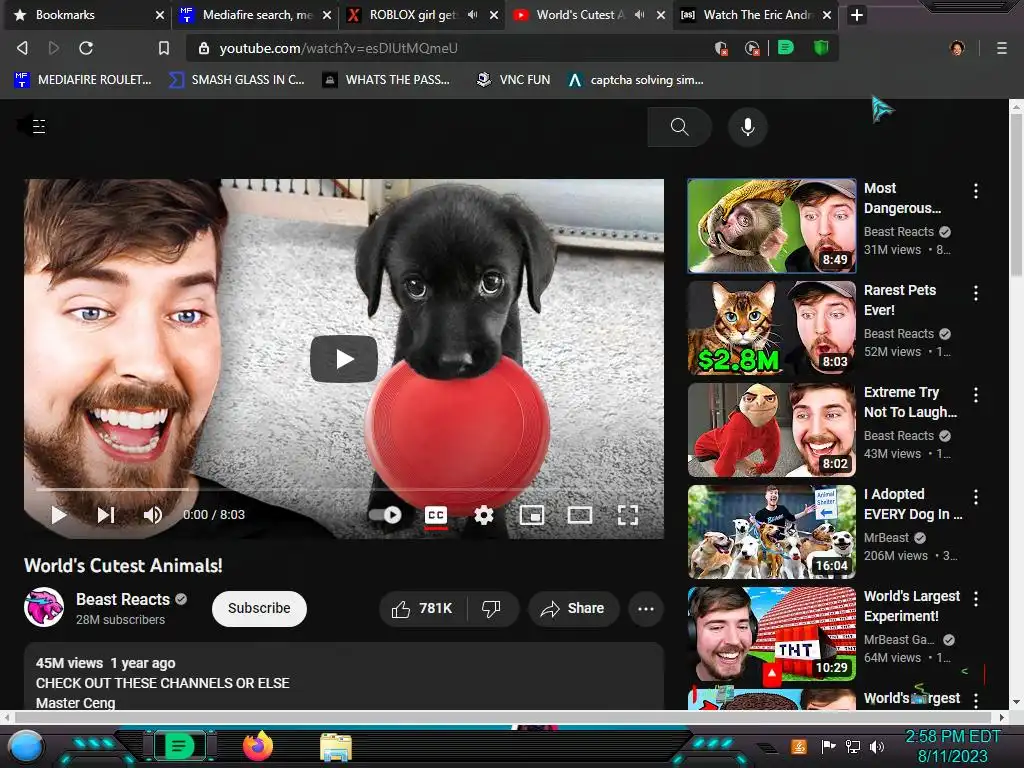The image size is (1024, 768).
Task: Click the video progress bar
Action: (x=344, y=488)
